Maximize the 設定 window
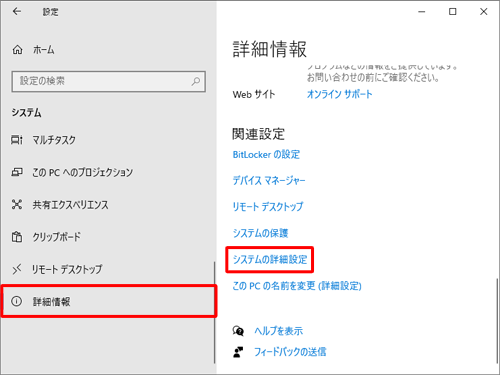The height and width of the screenshot is (375, 500). (x=453, y=12)
